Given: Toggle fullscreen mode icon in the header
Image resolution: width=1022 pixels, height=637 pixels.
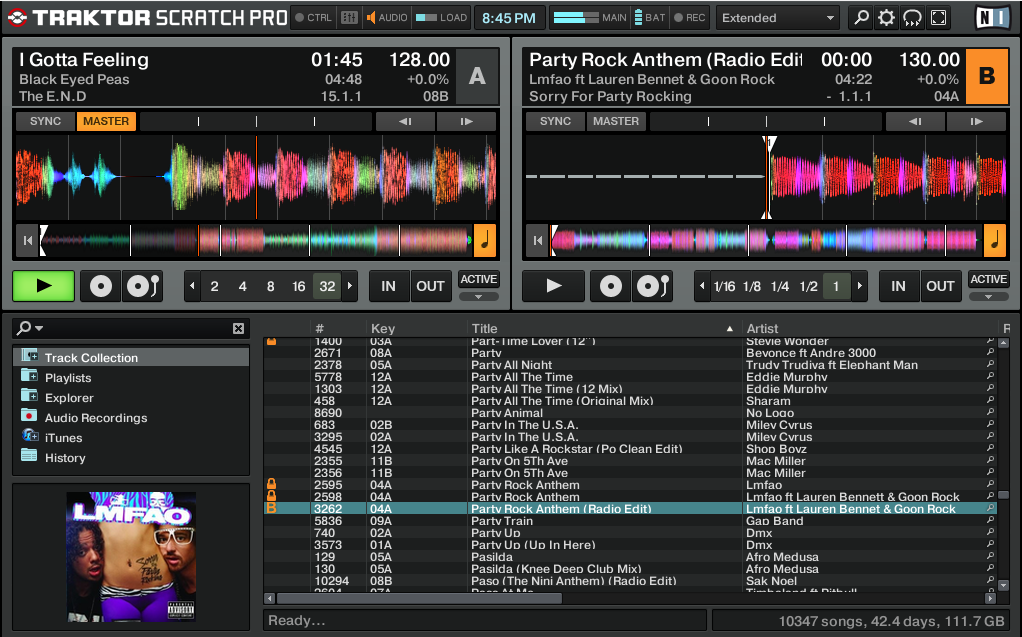Looking at the screenshot, I should pos(938,18).
